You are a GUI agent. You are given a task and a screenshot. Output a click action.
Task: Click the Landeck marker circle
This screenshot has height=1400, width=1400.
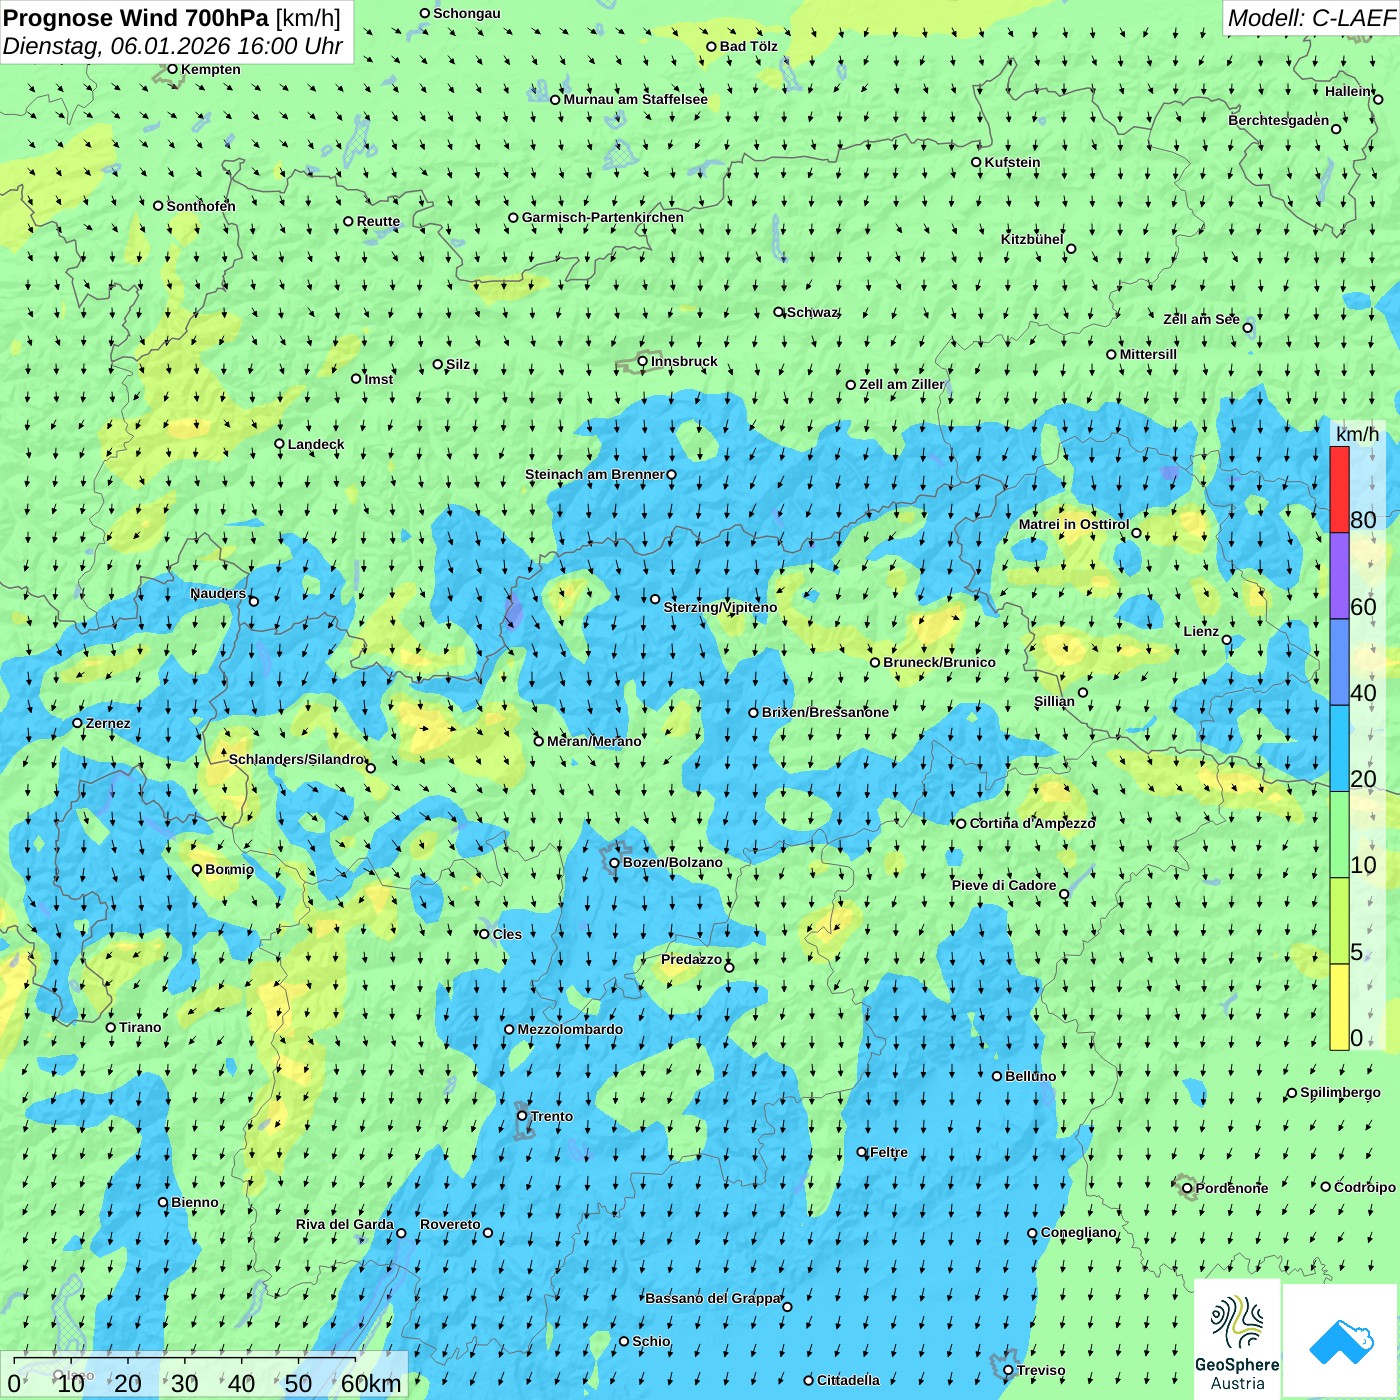pos(279,444)
